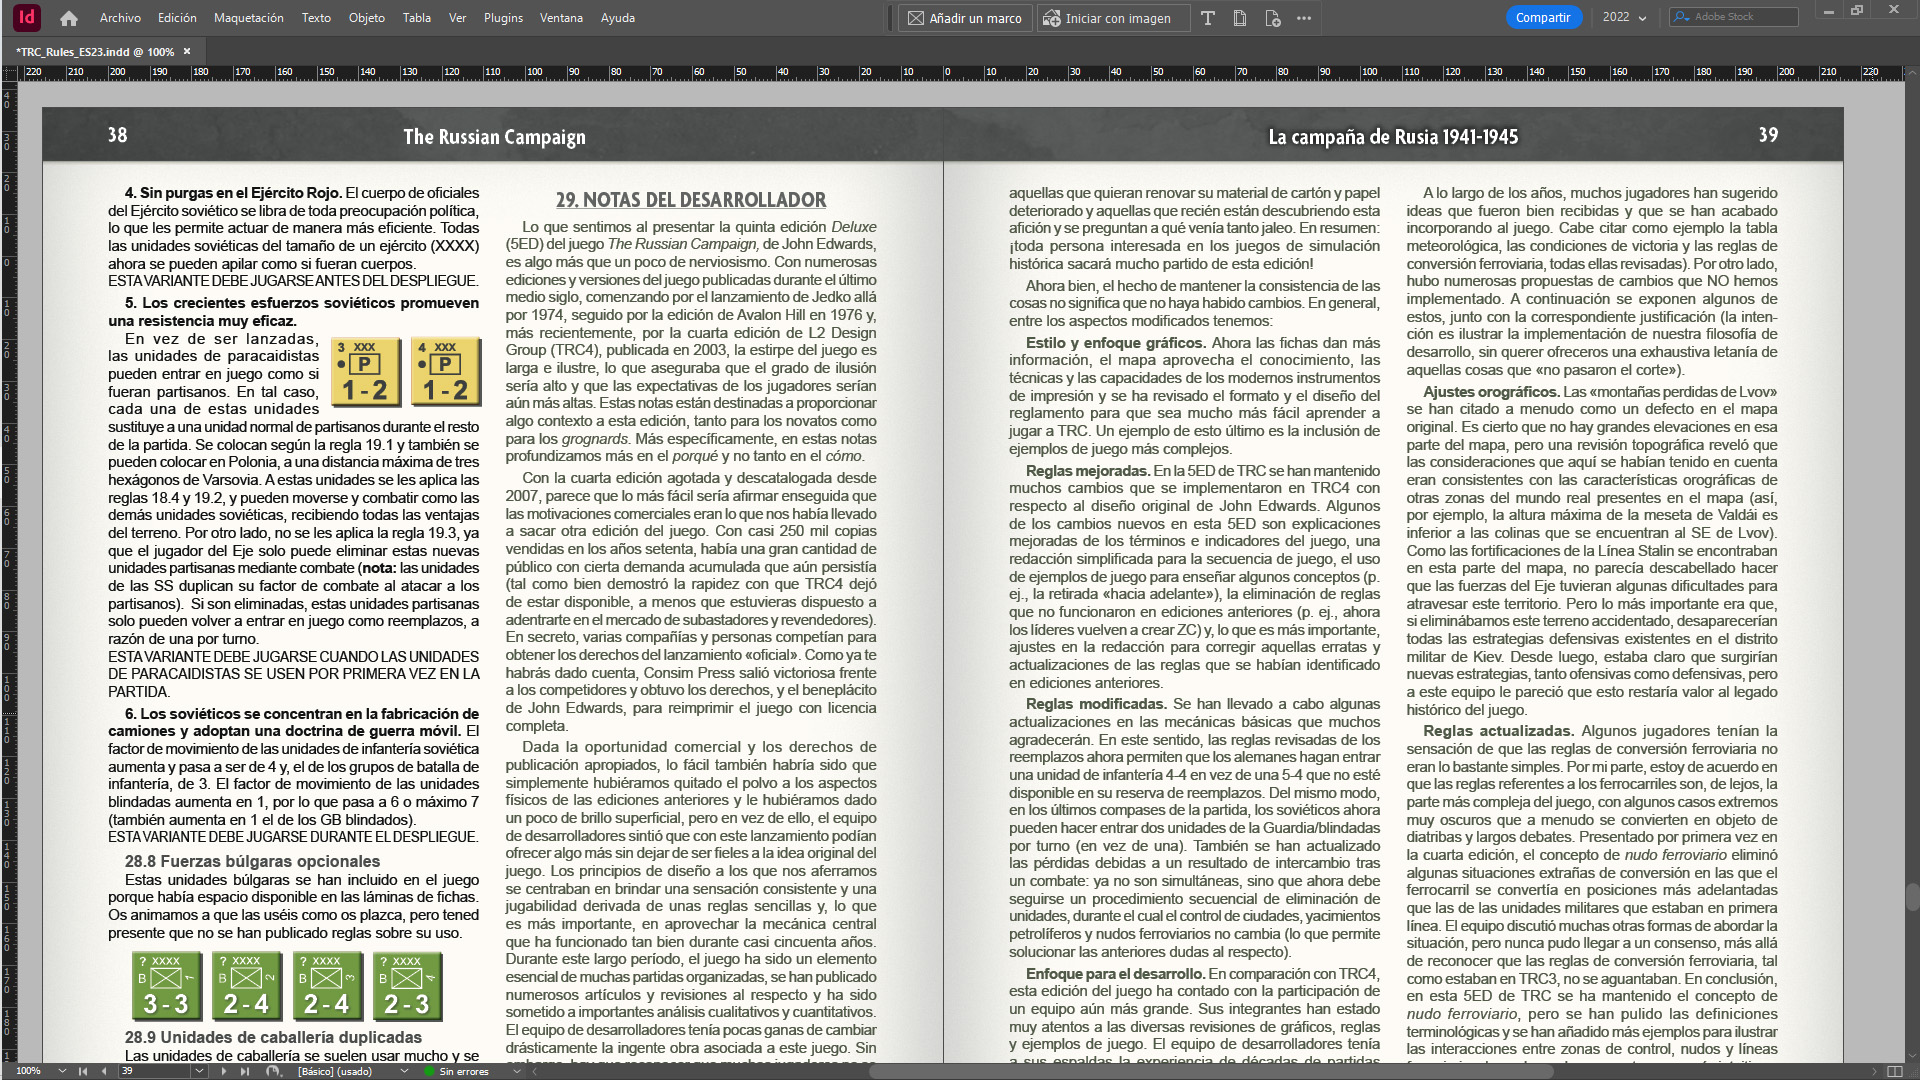1920x1080 pixels.
Task: Click the green Bulgarian 3-3 counter image
Action: [x=166, y=986]
